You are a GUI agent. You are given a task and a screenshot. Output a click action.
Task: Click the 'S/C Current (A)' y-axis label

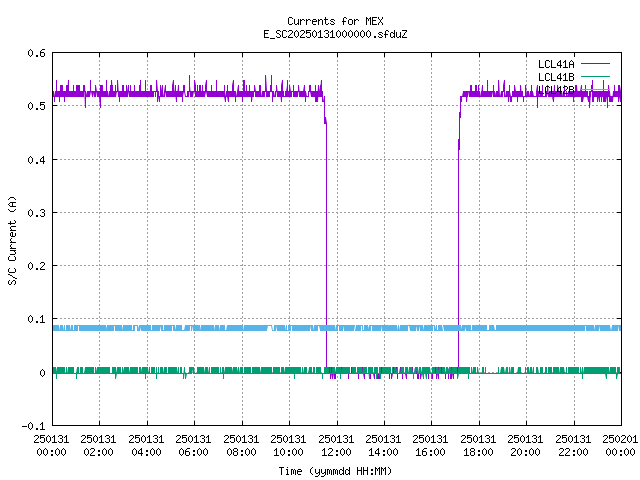coord(13,240)
